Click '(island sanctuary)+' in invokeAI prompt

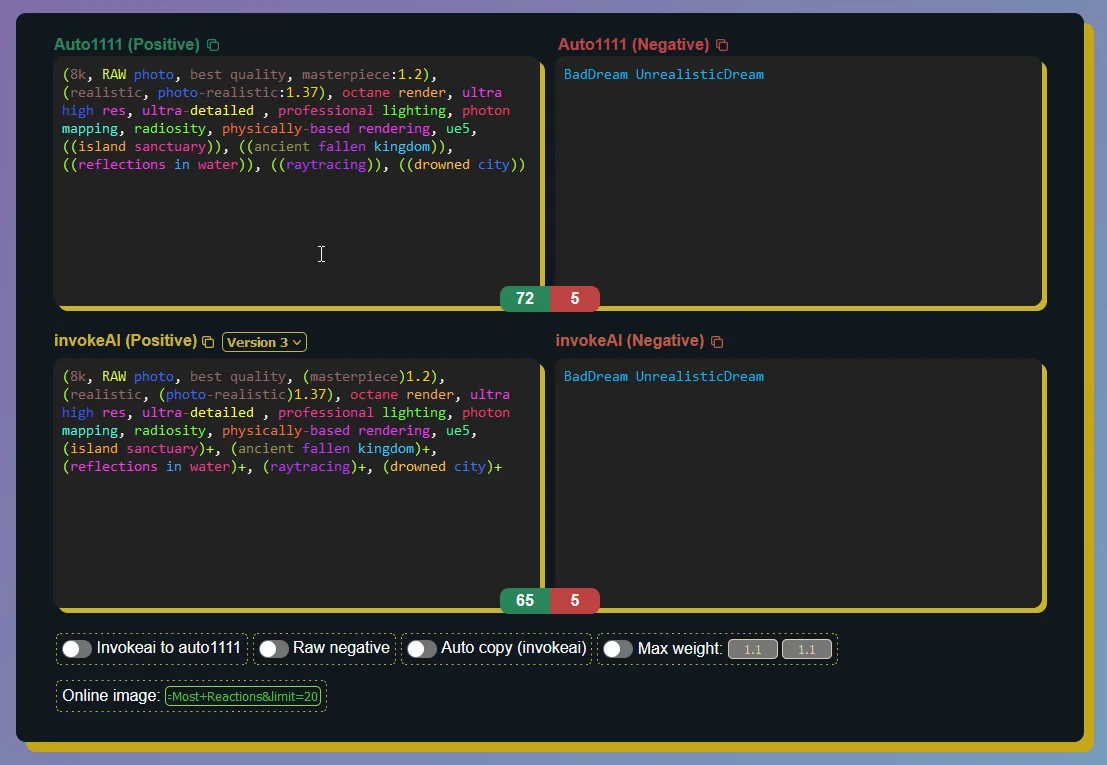click(x=138, y=449)
